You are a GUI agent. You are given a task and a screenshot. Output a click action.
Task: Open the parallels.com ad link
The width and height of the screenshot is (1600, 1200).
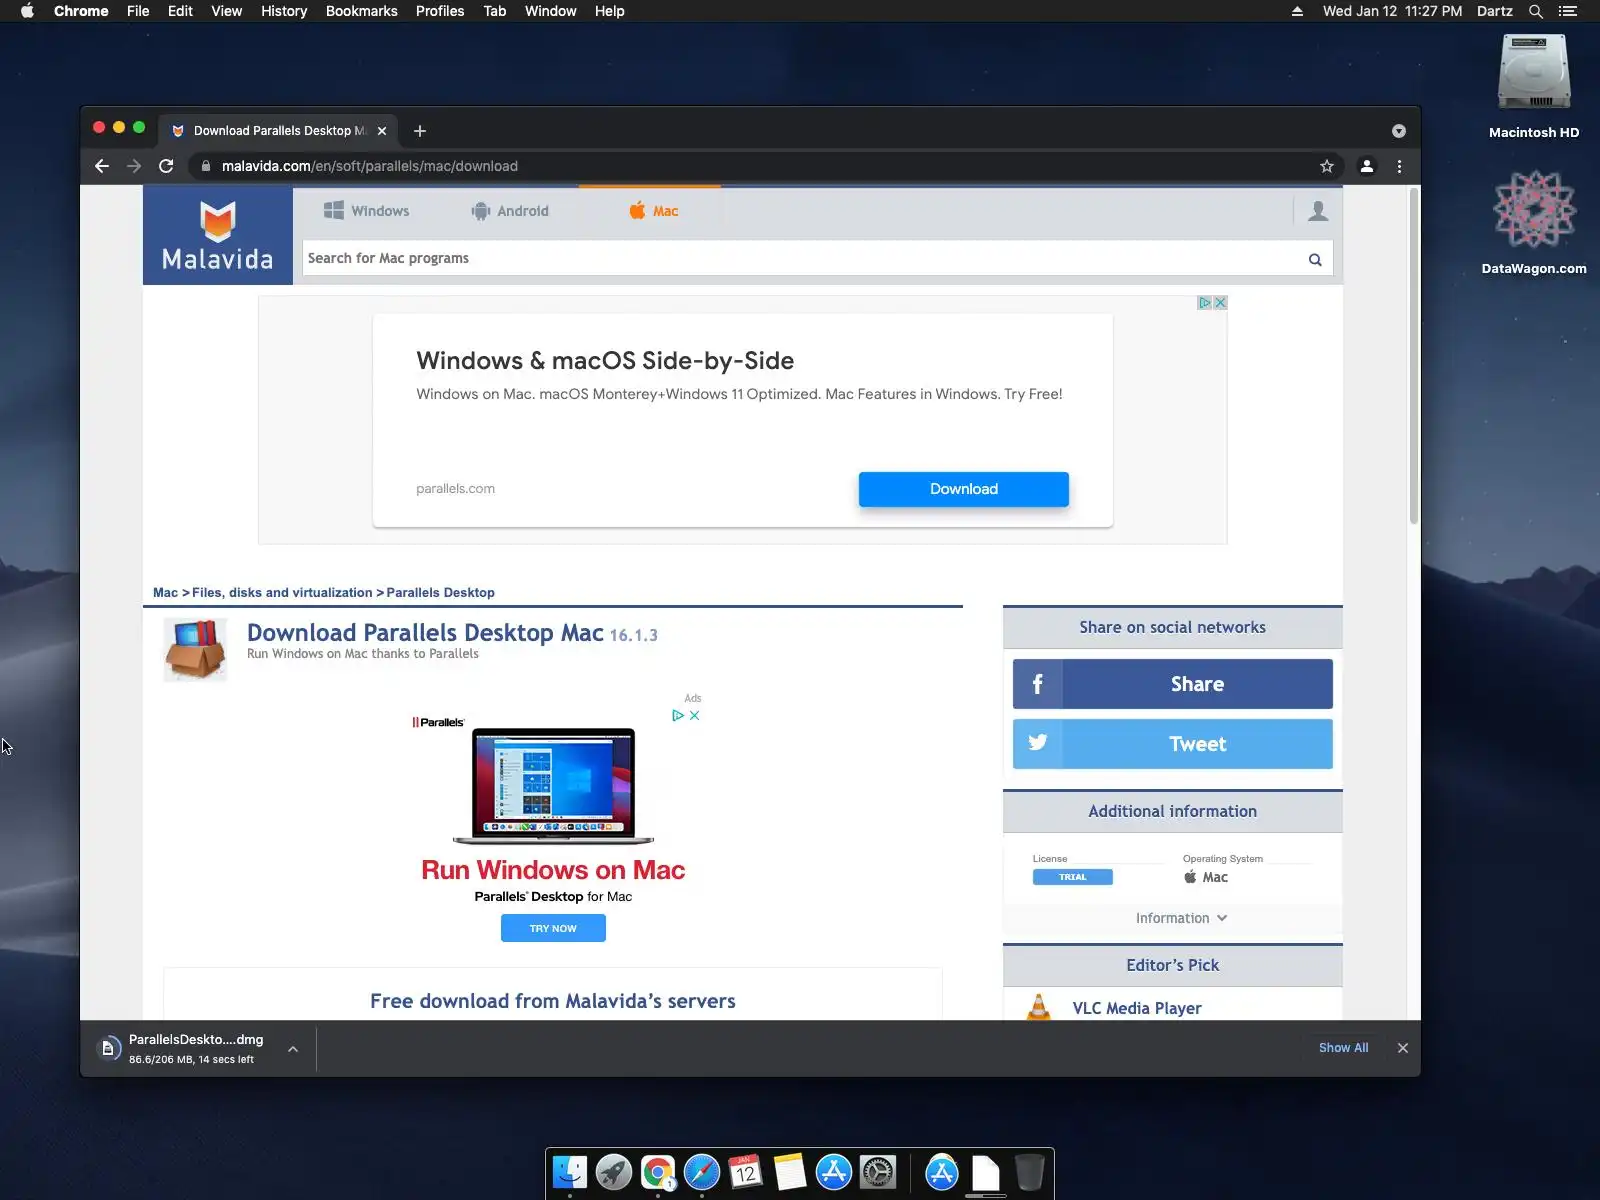[455, 489]
